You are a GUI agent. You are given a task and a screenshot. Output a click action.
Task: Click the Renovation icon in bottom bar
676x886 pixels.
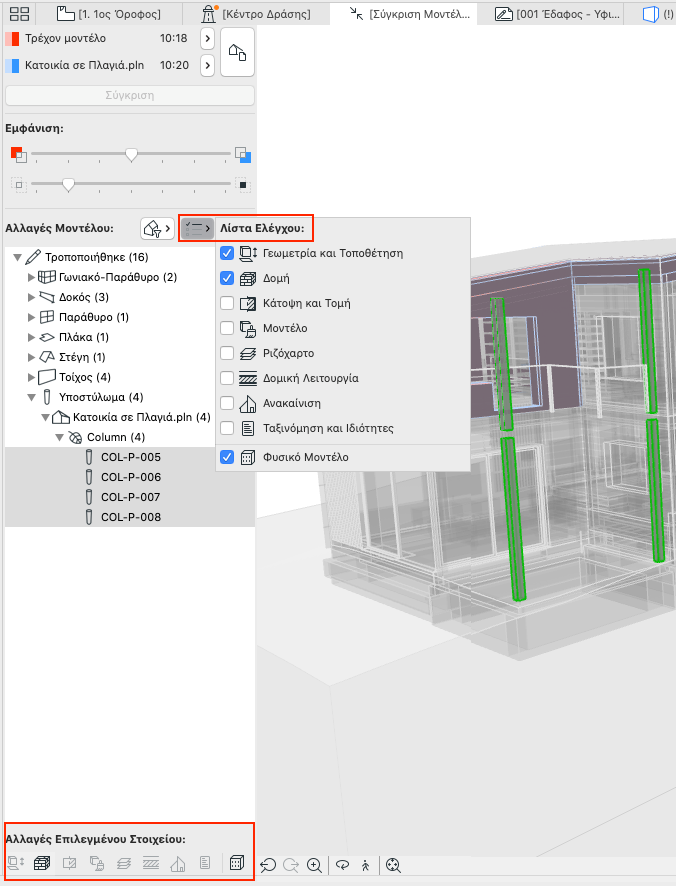(178, 862)
